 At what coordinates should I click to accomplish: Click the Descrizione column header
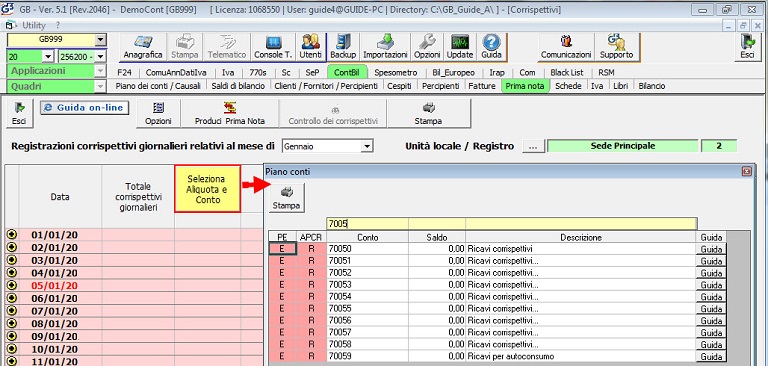581,237
